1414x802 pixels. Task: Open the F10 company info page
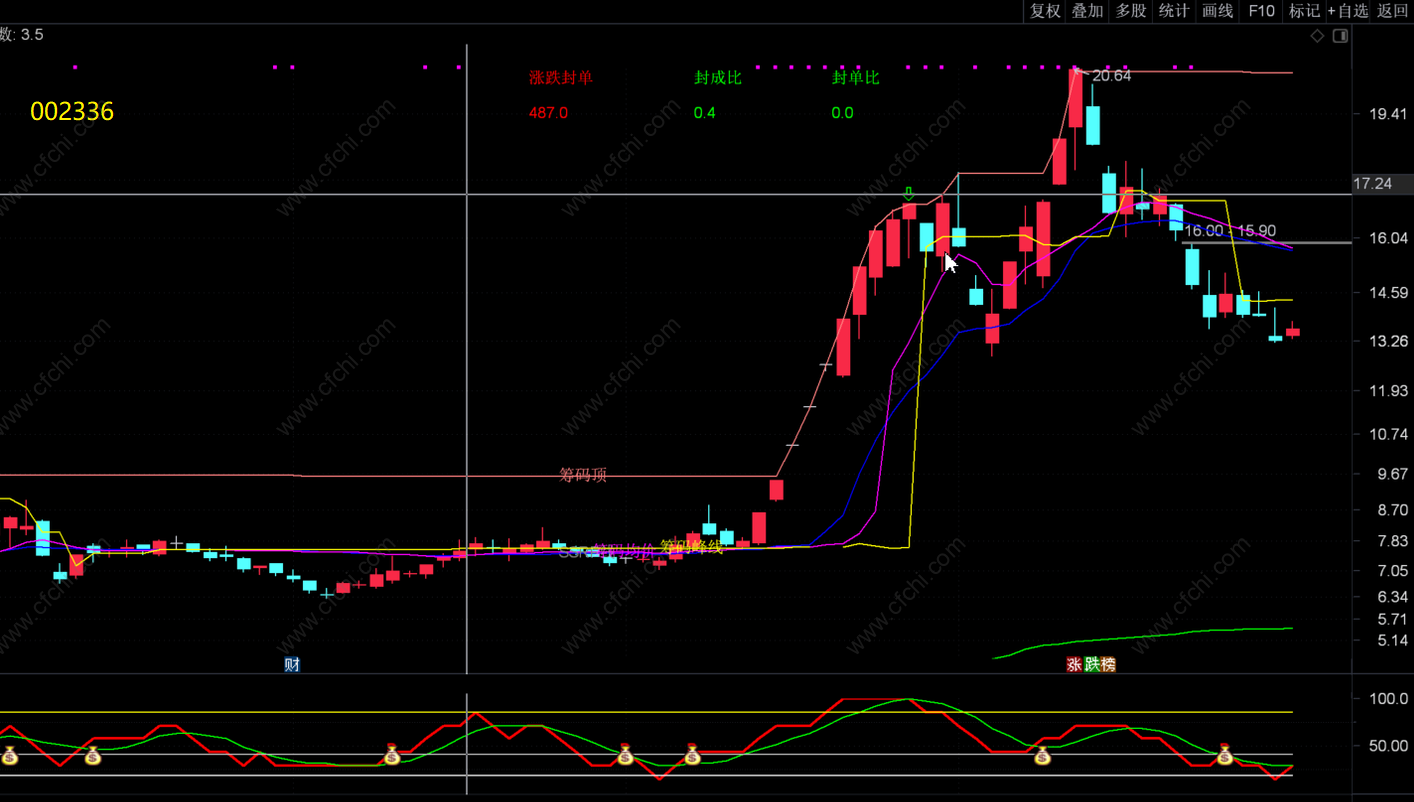[1261, 11]
